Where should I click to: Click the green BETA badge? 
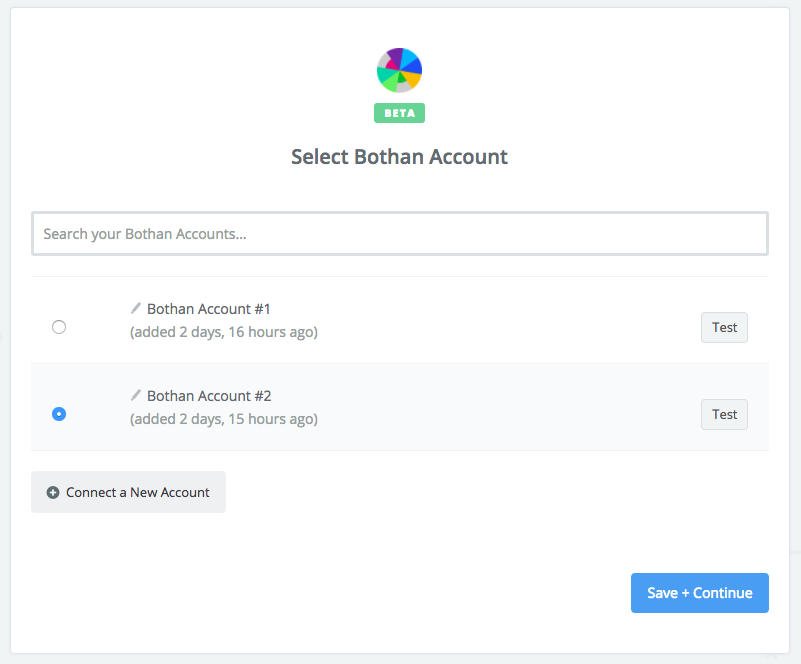click(399, 113)
